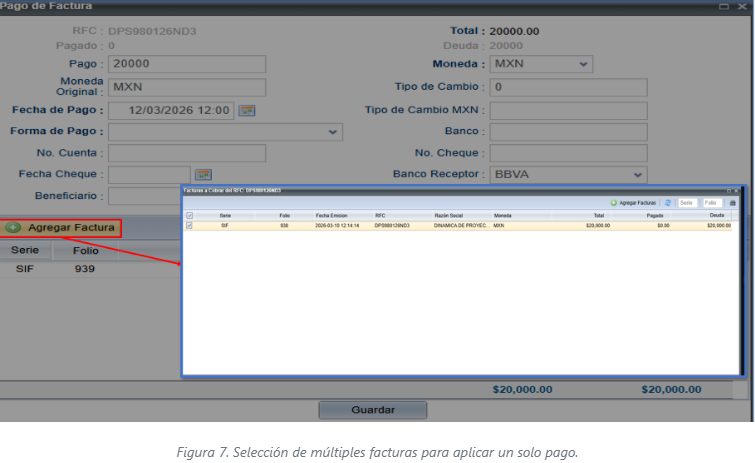Toggle the select-all checkbox in header row

pos(190,215)
